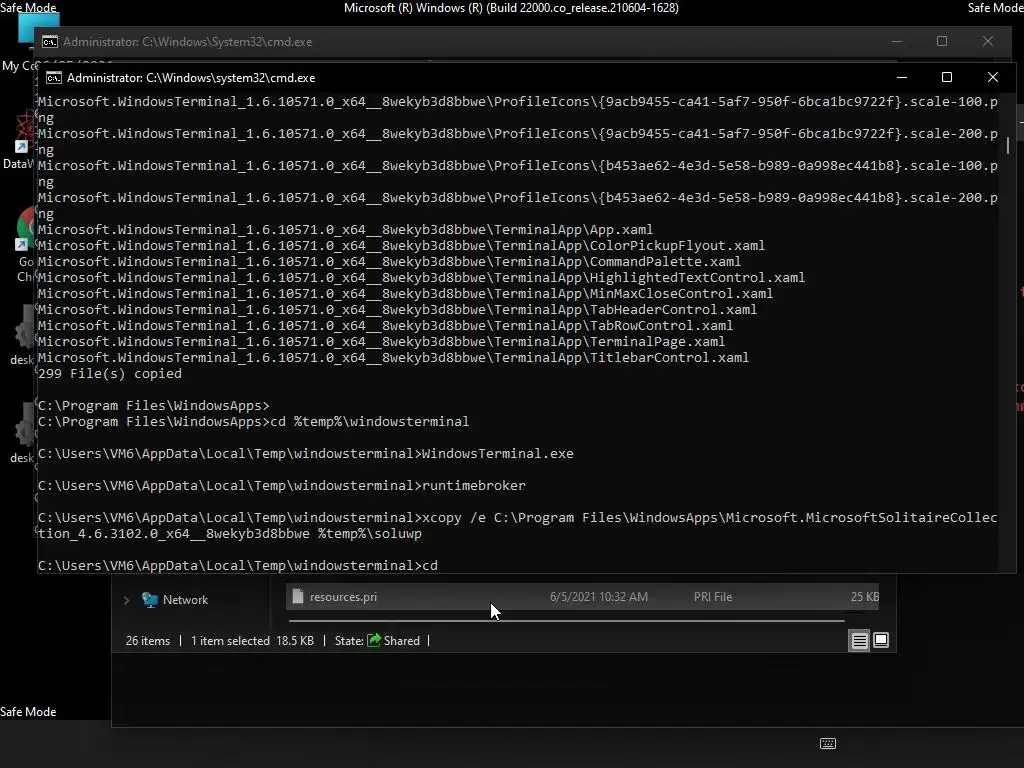Viewport: 1024px width, 768px height.
Task: Expand the Network tree node in Explorer
Action: click(127, 600)
